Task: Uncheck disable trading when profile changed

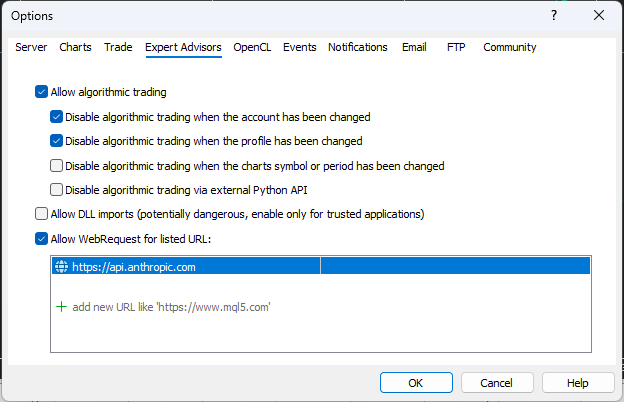Action: point(57,141)
